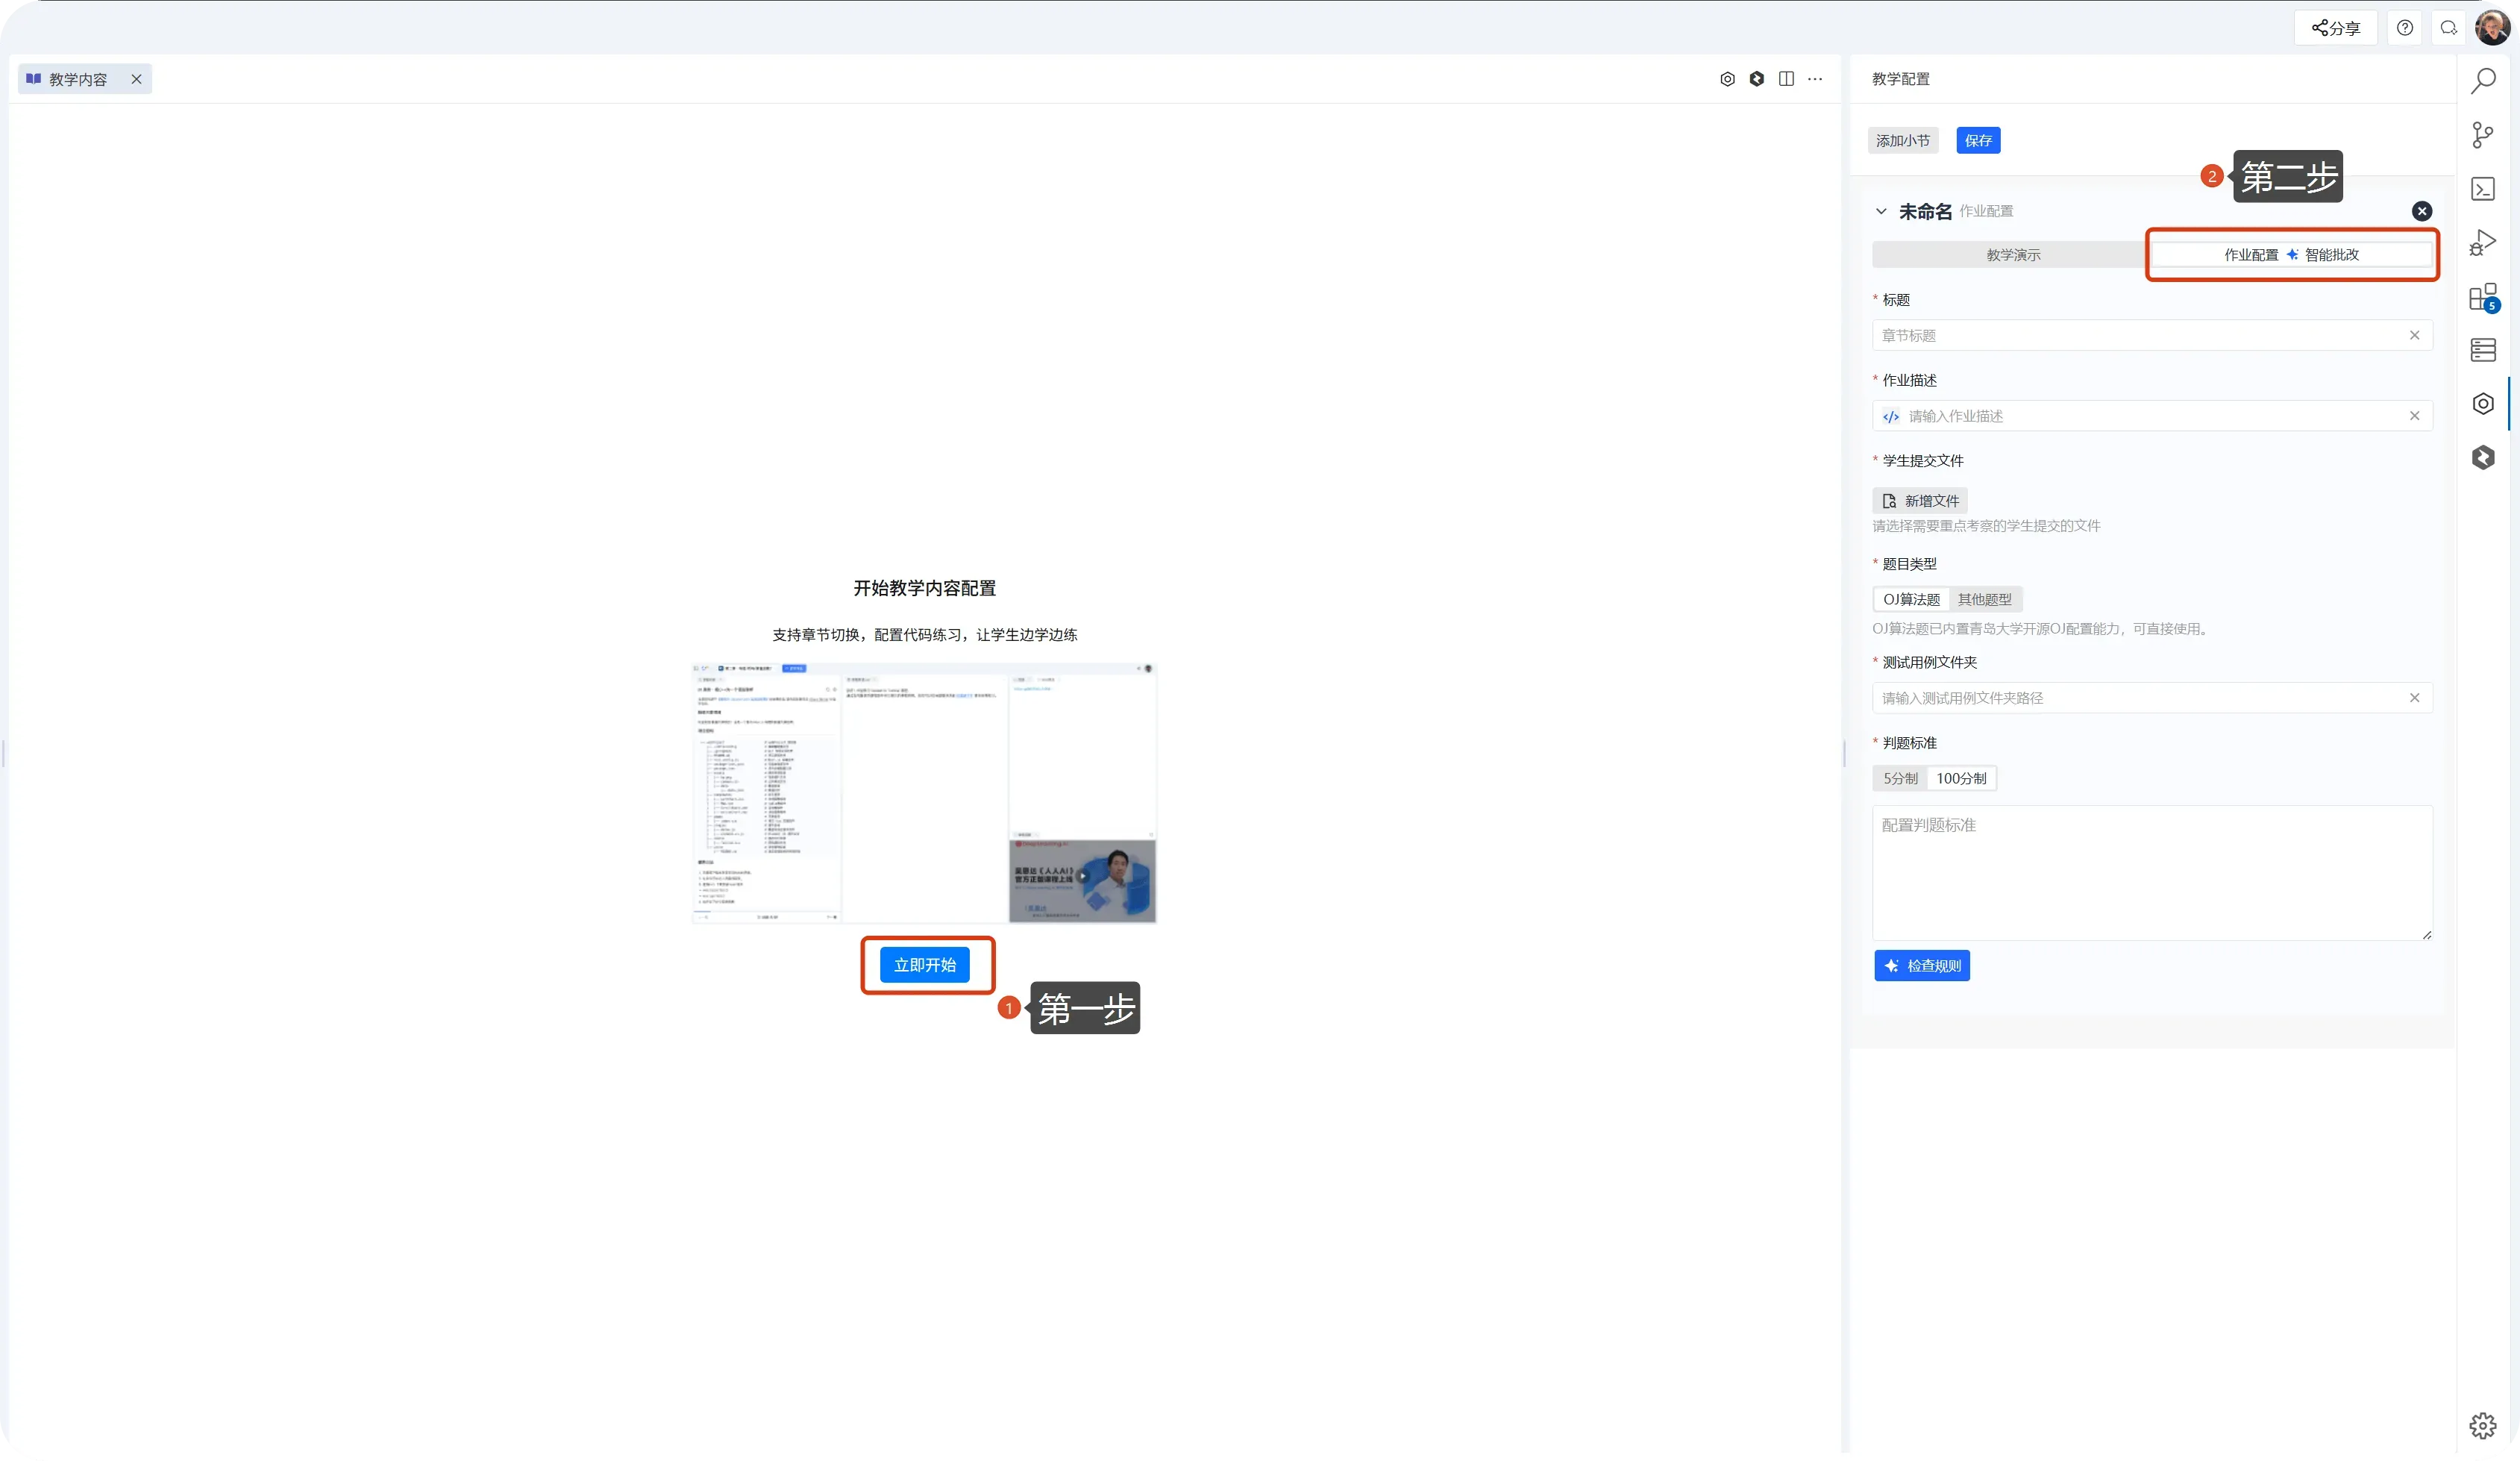Open the terminal panel icon
Image resolution: width=2520 pixels, height=1461 pixels.
click(2483, 189)
